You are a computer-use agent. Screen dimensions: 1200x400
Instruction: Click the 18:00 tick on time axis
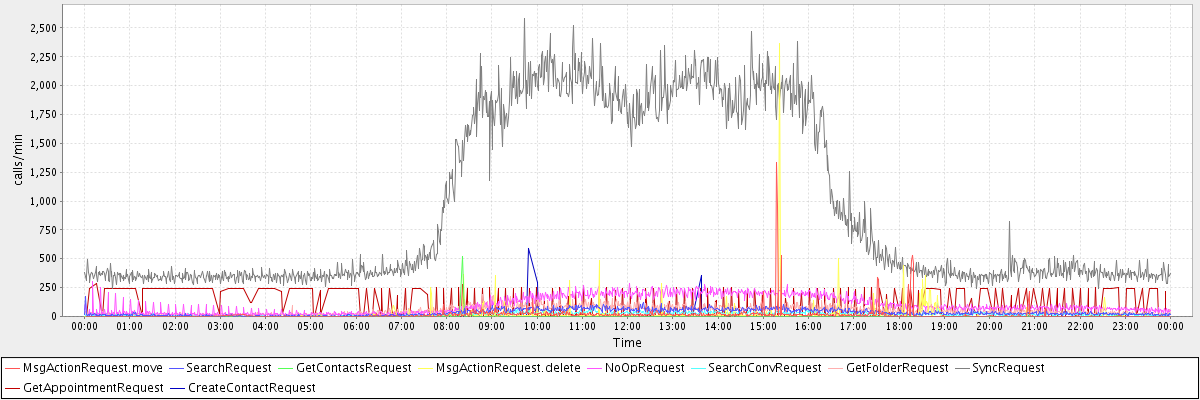899,326
